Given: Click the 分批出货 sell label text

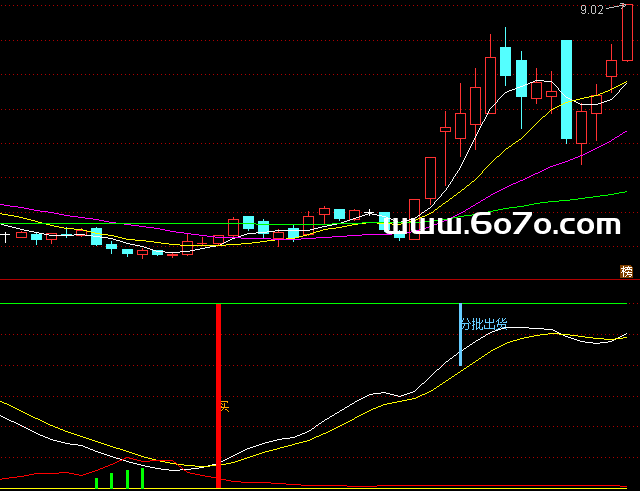Looking at the screenshot, I should point(485,324).
